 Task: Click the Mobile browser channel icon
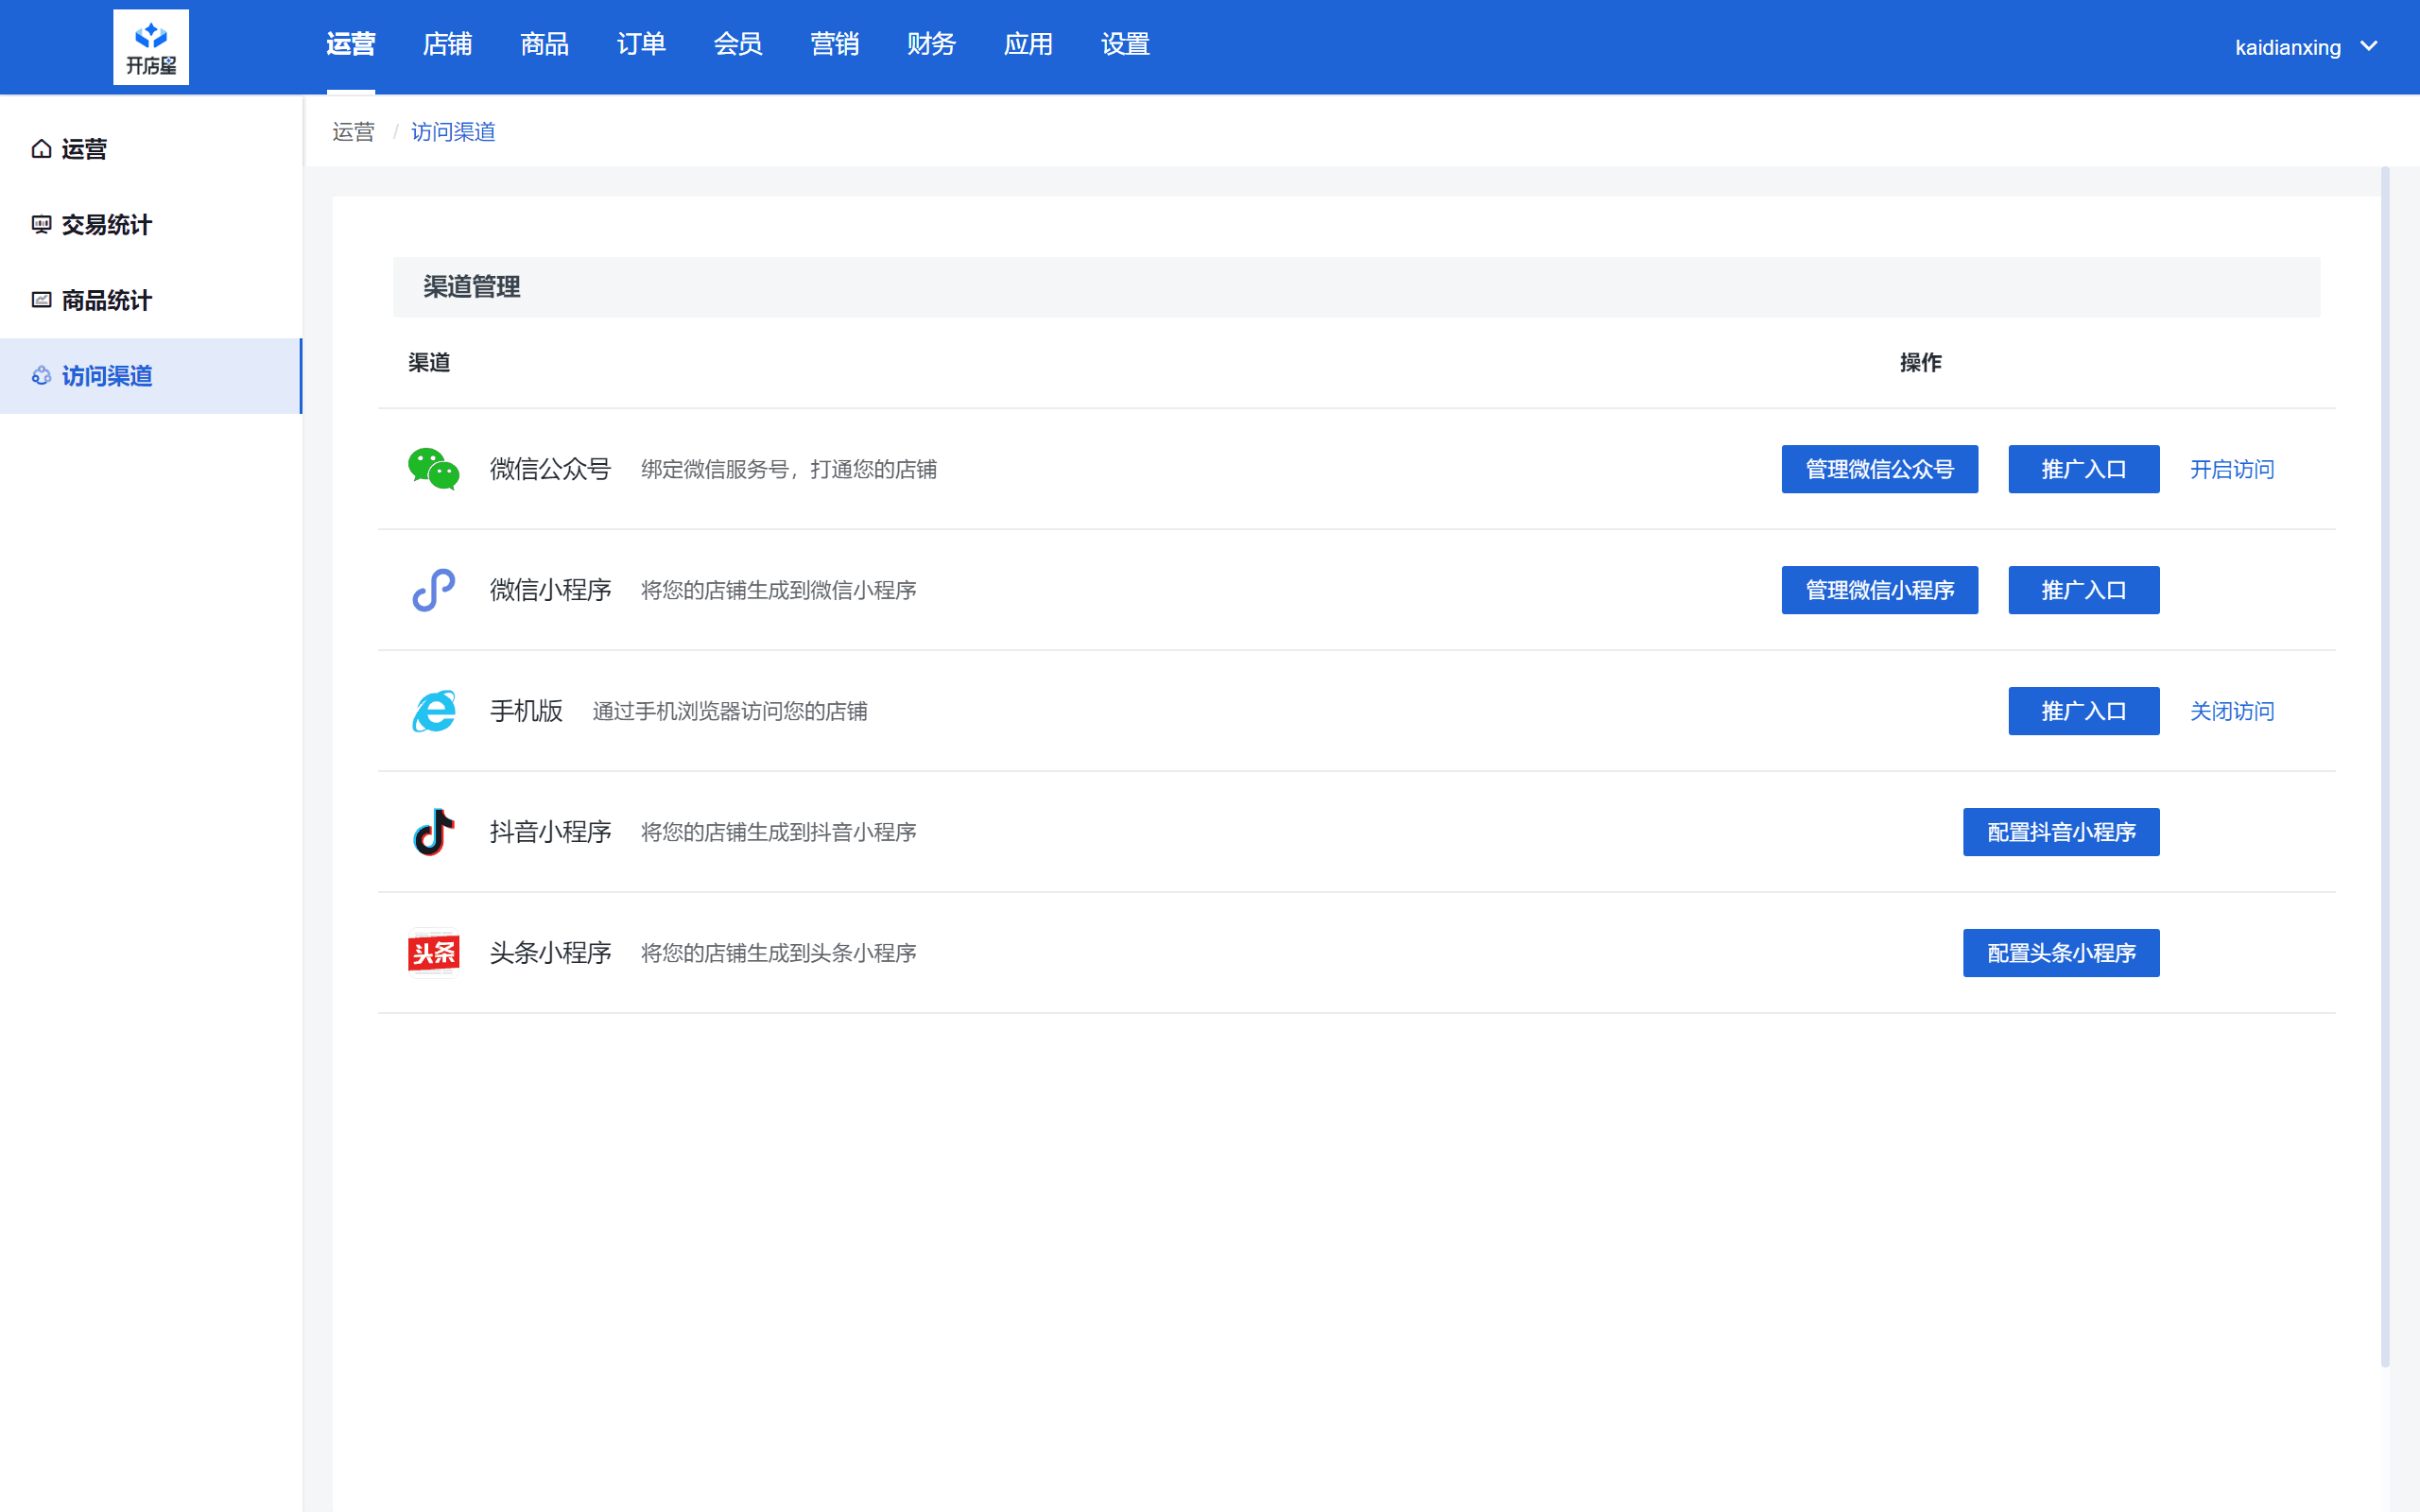tap(434, 711)
